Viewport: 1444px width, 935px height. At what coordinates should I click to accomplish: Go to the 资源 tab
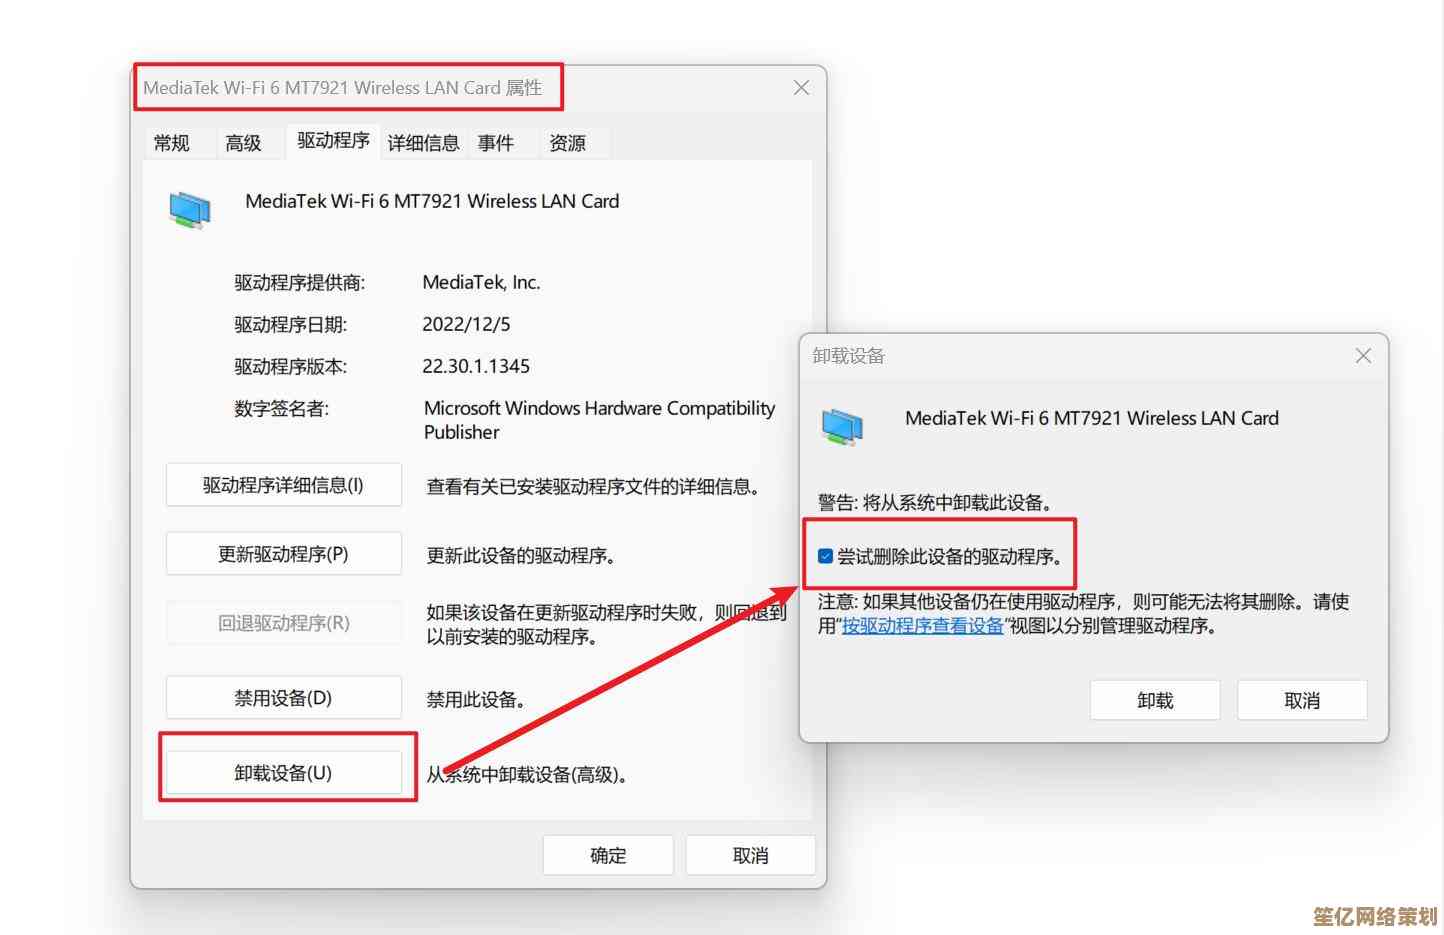tap(568, 143)
